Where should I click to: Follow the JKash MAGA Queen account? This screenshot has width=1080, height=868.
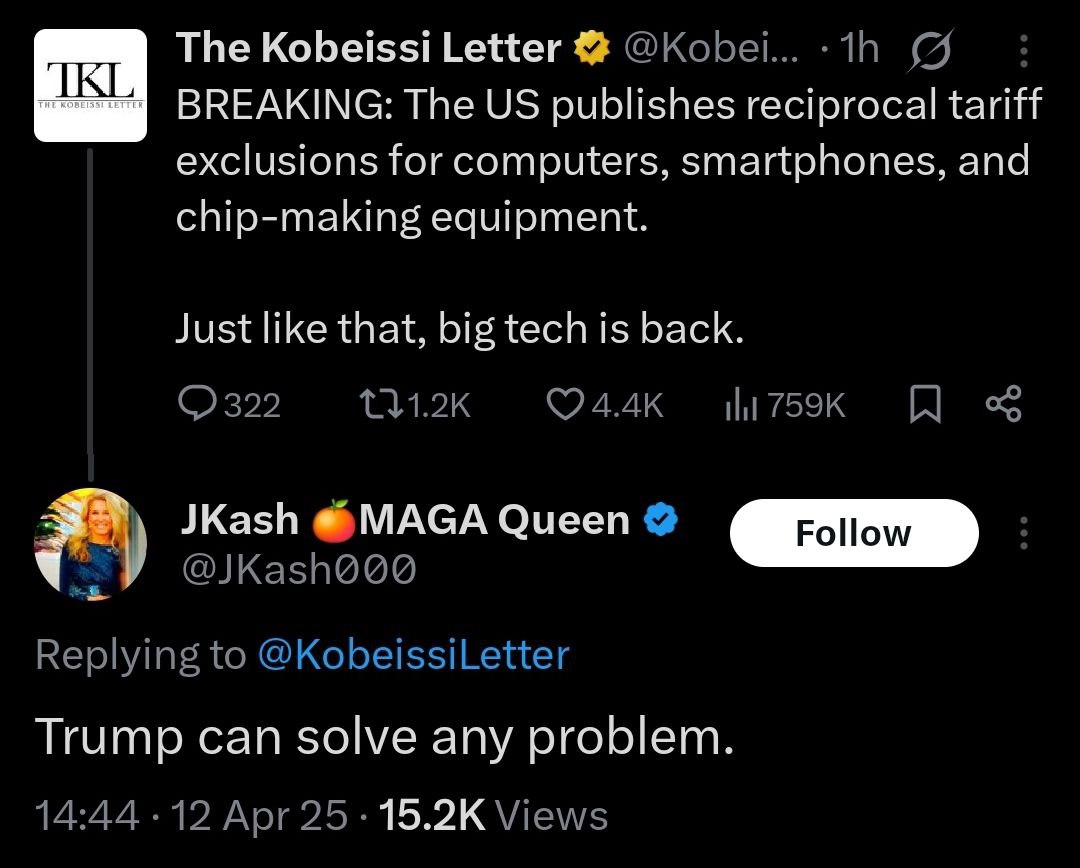(853, 533)
